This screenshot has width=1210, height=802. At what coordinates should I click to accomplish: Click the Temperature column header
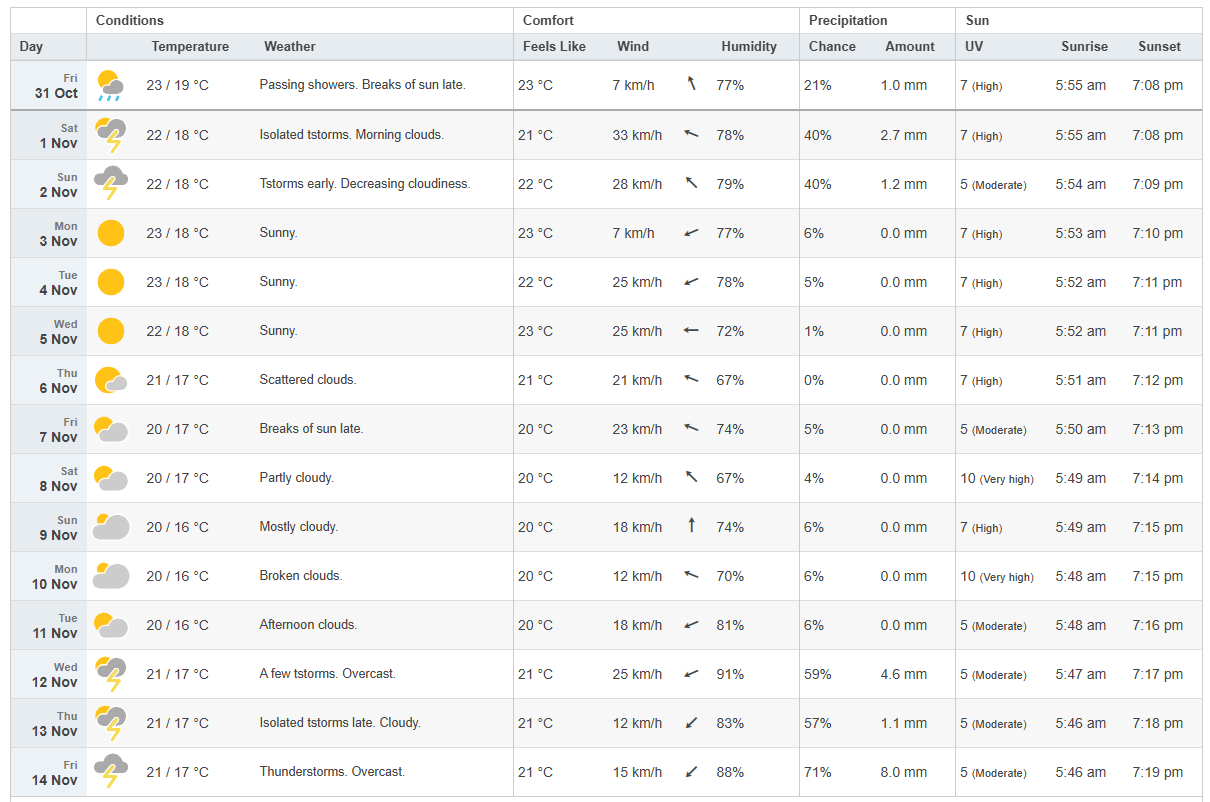[190, 46]
